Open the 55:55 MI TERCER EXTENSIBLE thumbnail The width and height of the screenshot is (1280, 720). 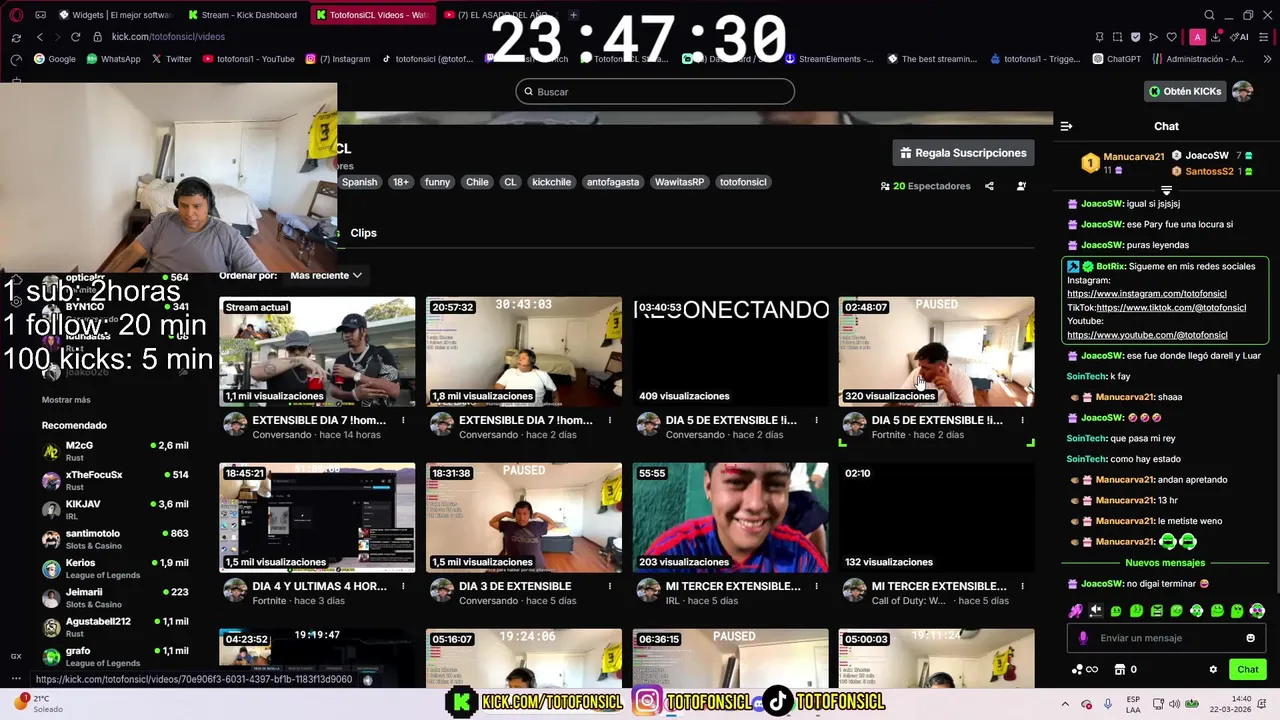(x=730, y=517)
